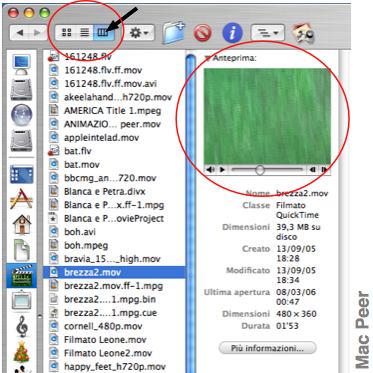The image size is (373, 373).
Task: Go back with the left arrow button
Action: point(20,33)
